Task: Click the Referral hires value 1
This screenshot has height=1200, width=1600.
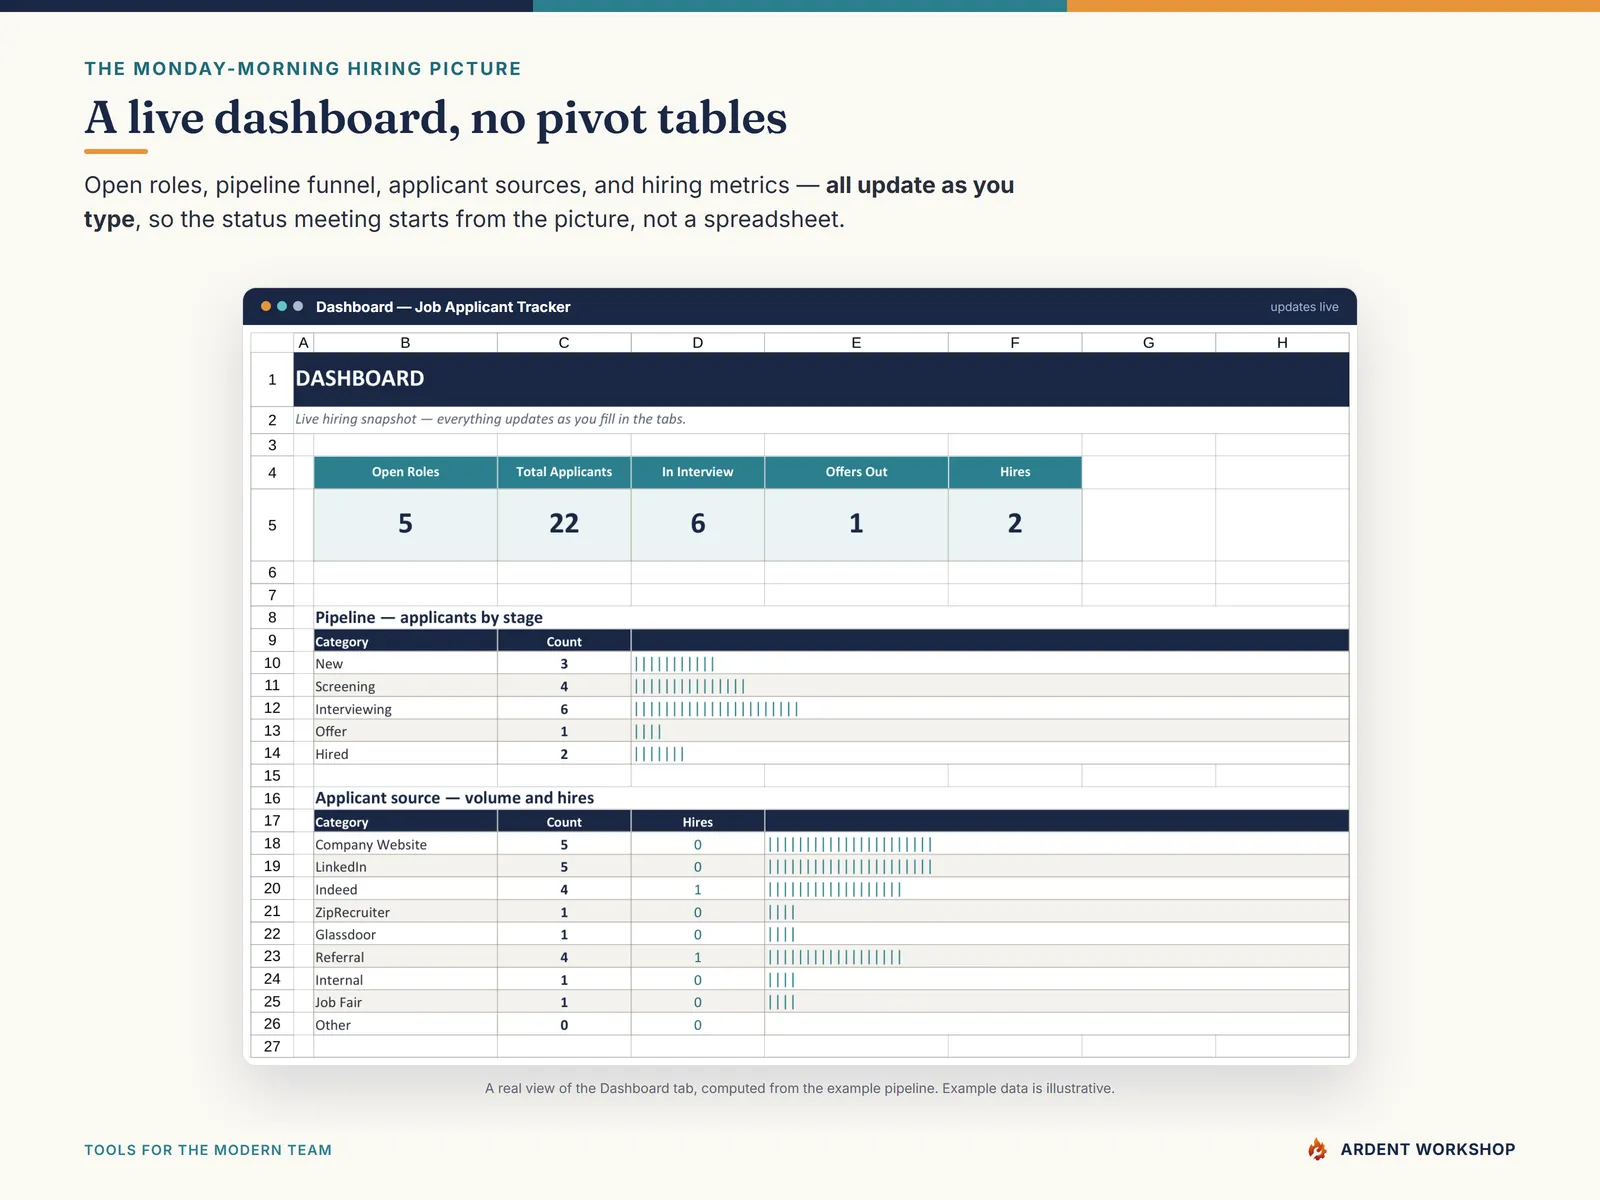Action: (x=698, y=957)
